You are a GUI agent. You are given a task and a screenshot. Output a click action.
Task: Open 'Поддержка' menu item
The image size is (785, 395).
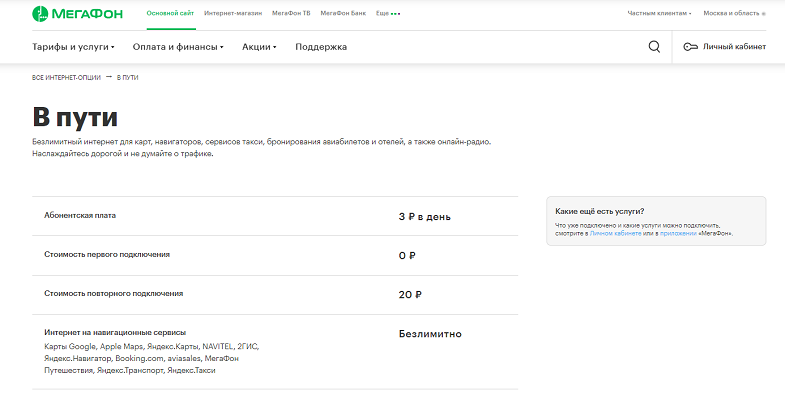coord(321,47)
